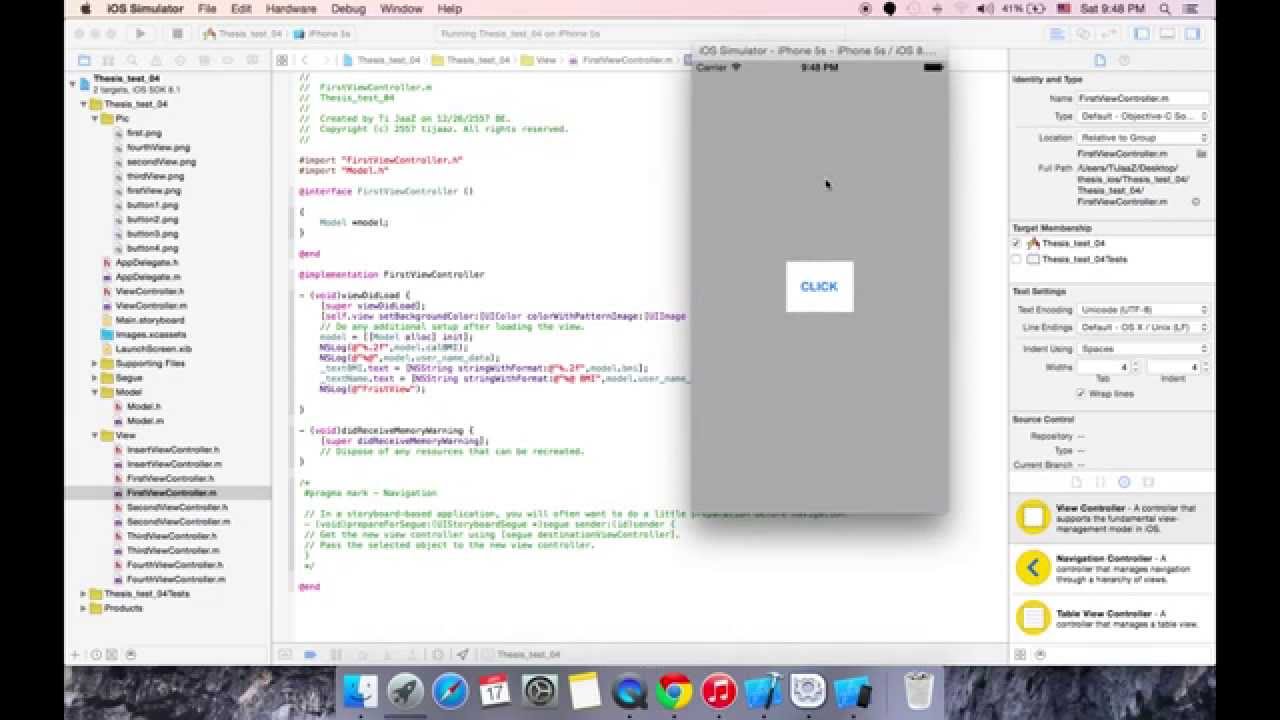Toggle the Debug area visibility button
The image size is (1280, 720).
[x=1167, y=33]
